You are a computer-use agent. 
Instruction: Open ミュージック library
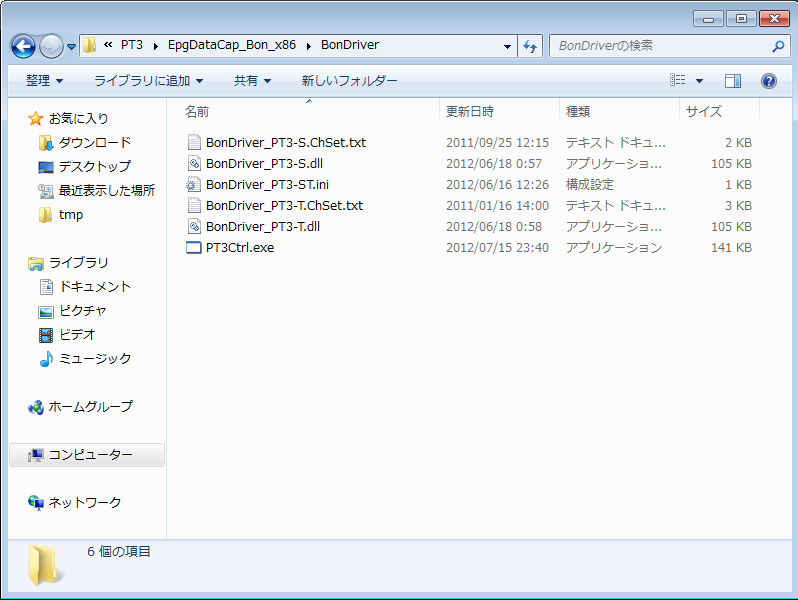click(x=95, y=358)
